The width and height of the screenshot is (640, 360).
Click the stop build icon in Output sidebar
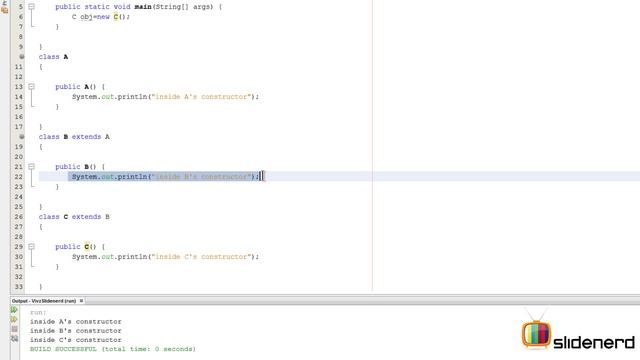14,329
